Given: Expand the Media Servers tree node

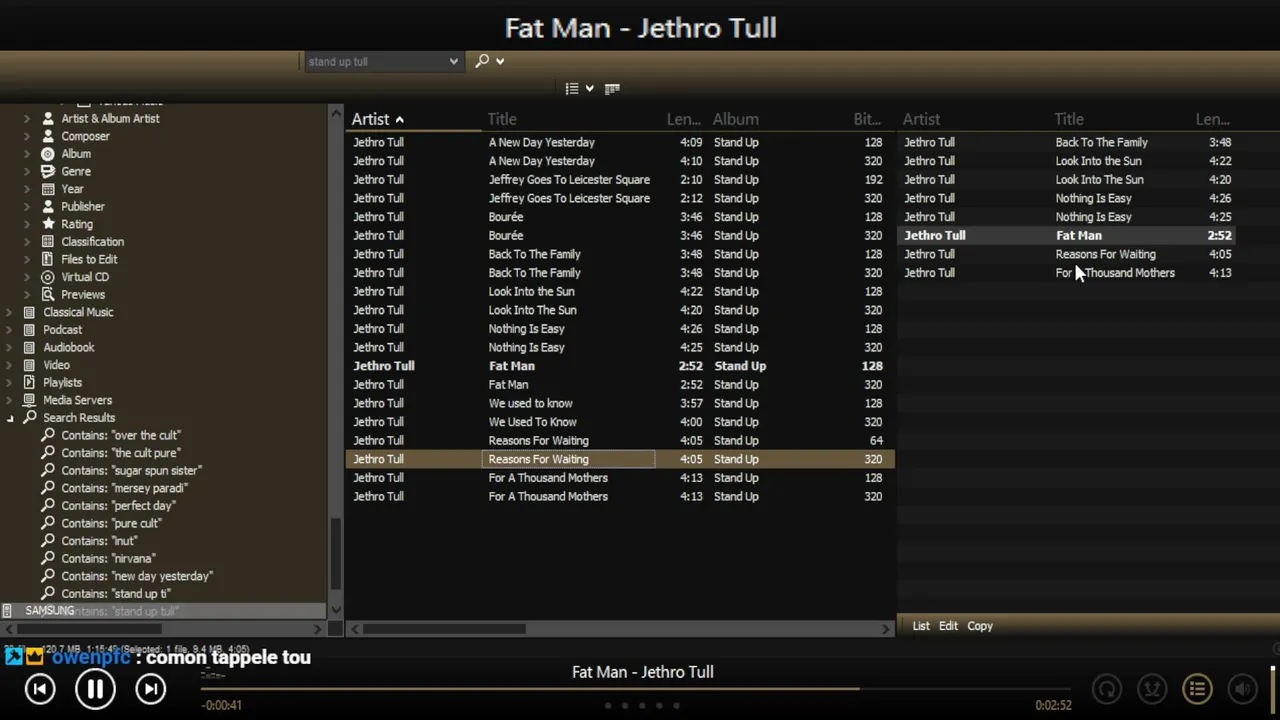Looking at the screenshot, I should coord(10,400).
